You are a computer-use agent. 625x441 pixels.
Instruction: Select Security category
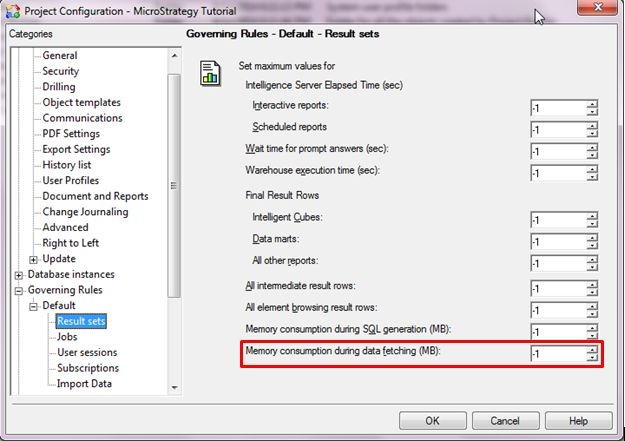pyautogui.click(x=61, y=71)
